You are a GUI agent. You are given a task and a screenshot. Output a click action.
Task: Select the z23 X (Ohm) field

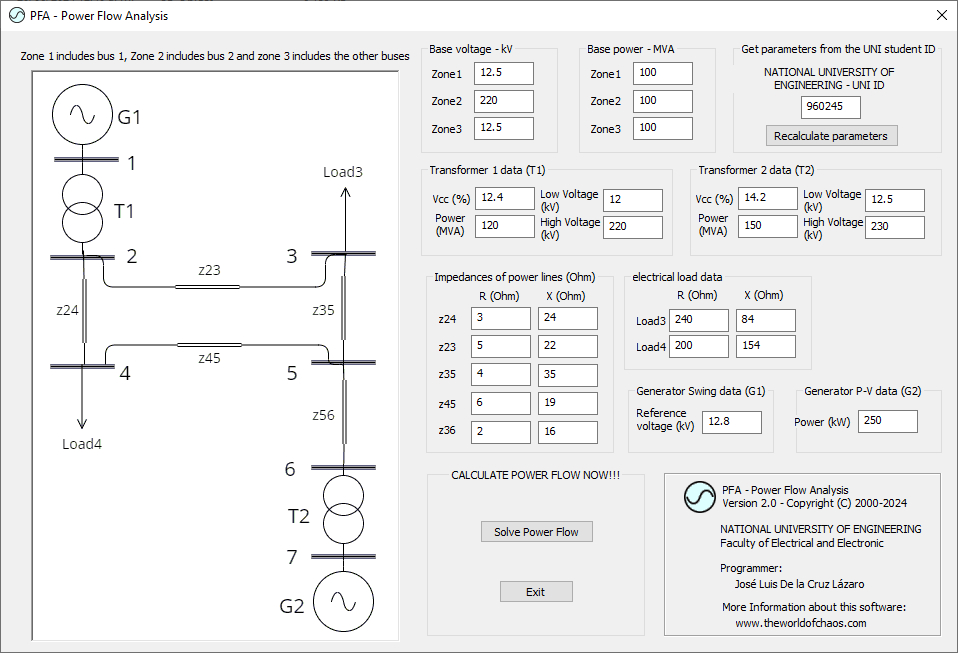(x=568, y=346)
